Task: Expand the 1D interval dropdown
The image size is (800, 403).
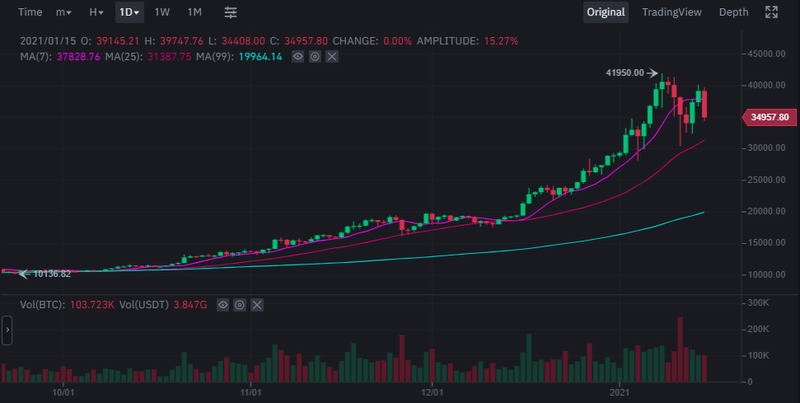Action: tap(130, 12)
